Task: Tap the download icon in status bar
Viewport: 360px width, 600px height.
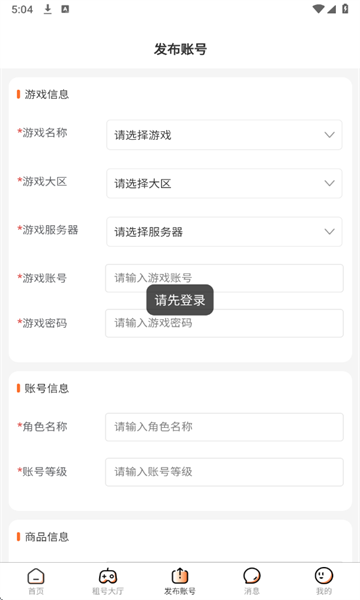Action: [x=47, y=9]
